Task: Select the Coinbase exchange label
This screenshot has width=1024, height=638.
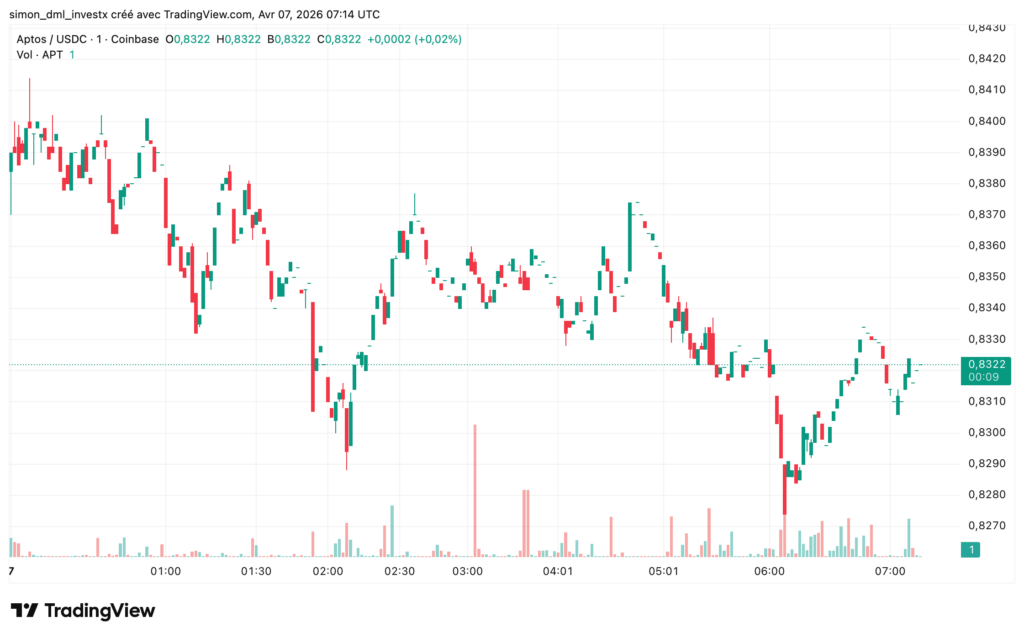Action: point(135,40)
